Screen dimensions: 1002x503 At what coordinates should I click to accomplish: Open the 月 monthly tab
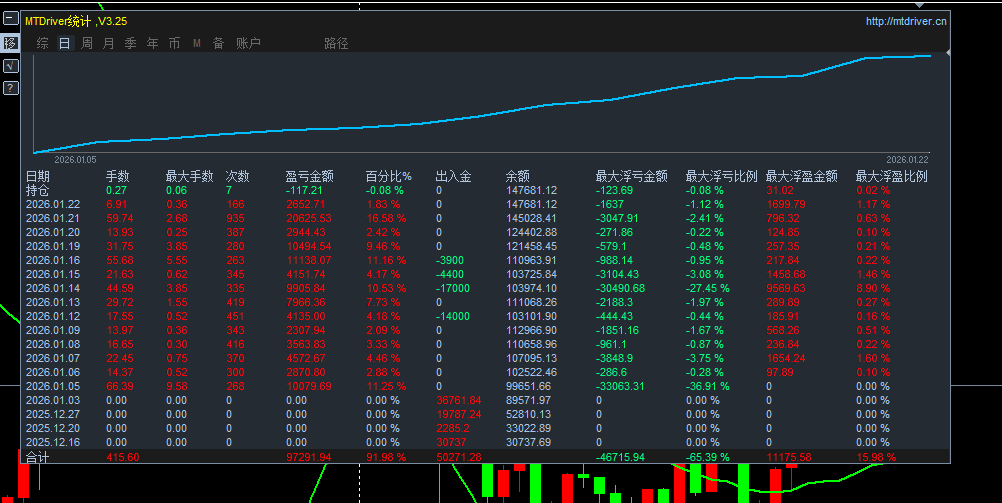coord(109,43)
